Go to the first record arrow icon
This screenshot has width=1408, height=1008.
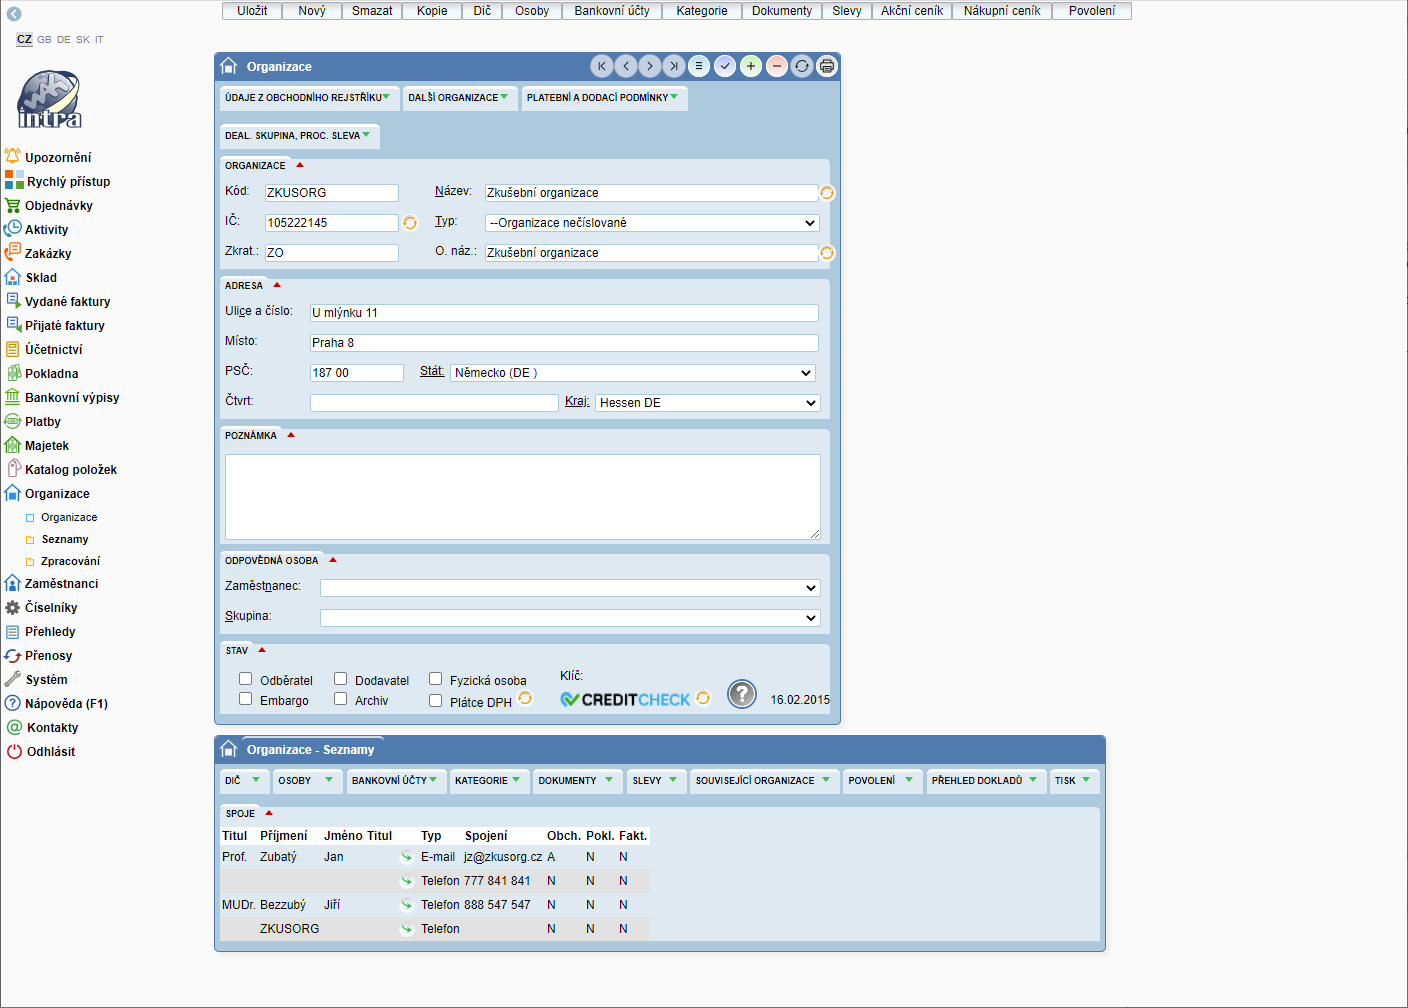[x=602, y=66]
